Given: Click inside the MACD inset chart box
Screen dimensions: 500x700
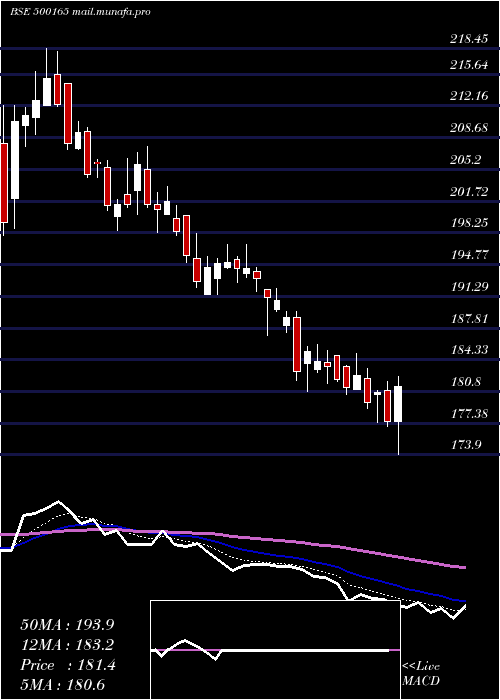Looking at the screenshot, I should pos(275,650).
